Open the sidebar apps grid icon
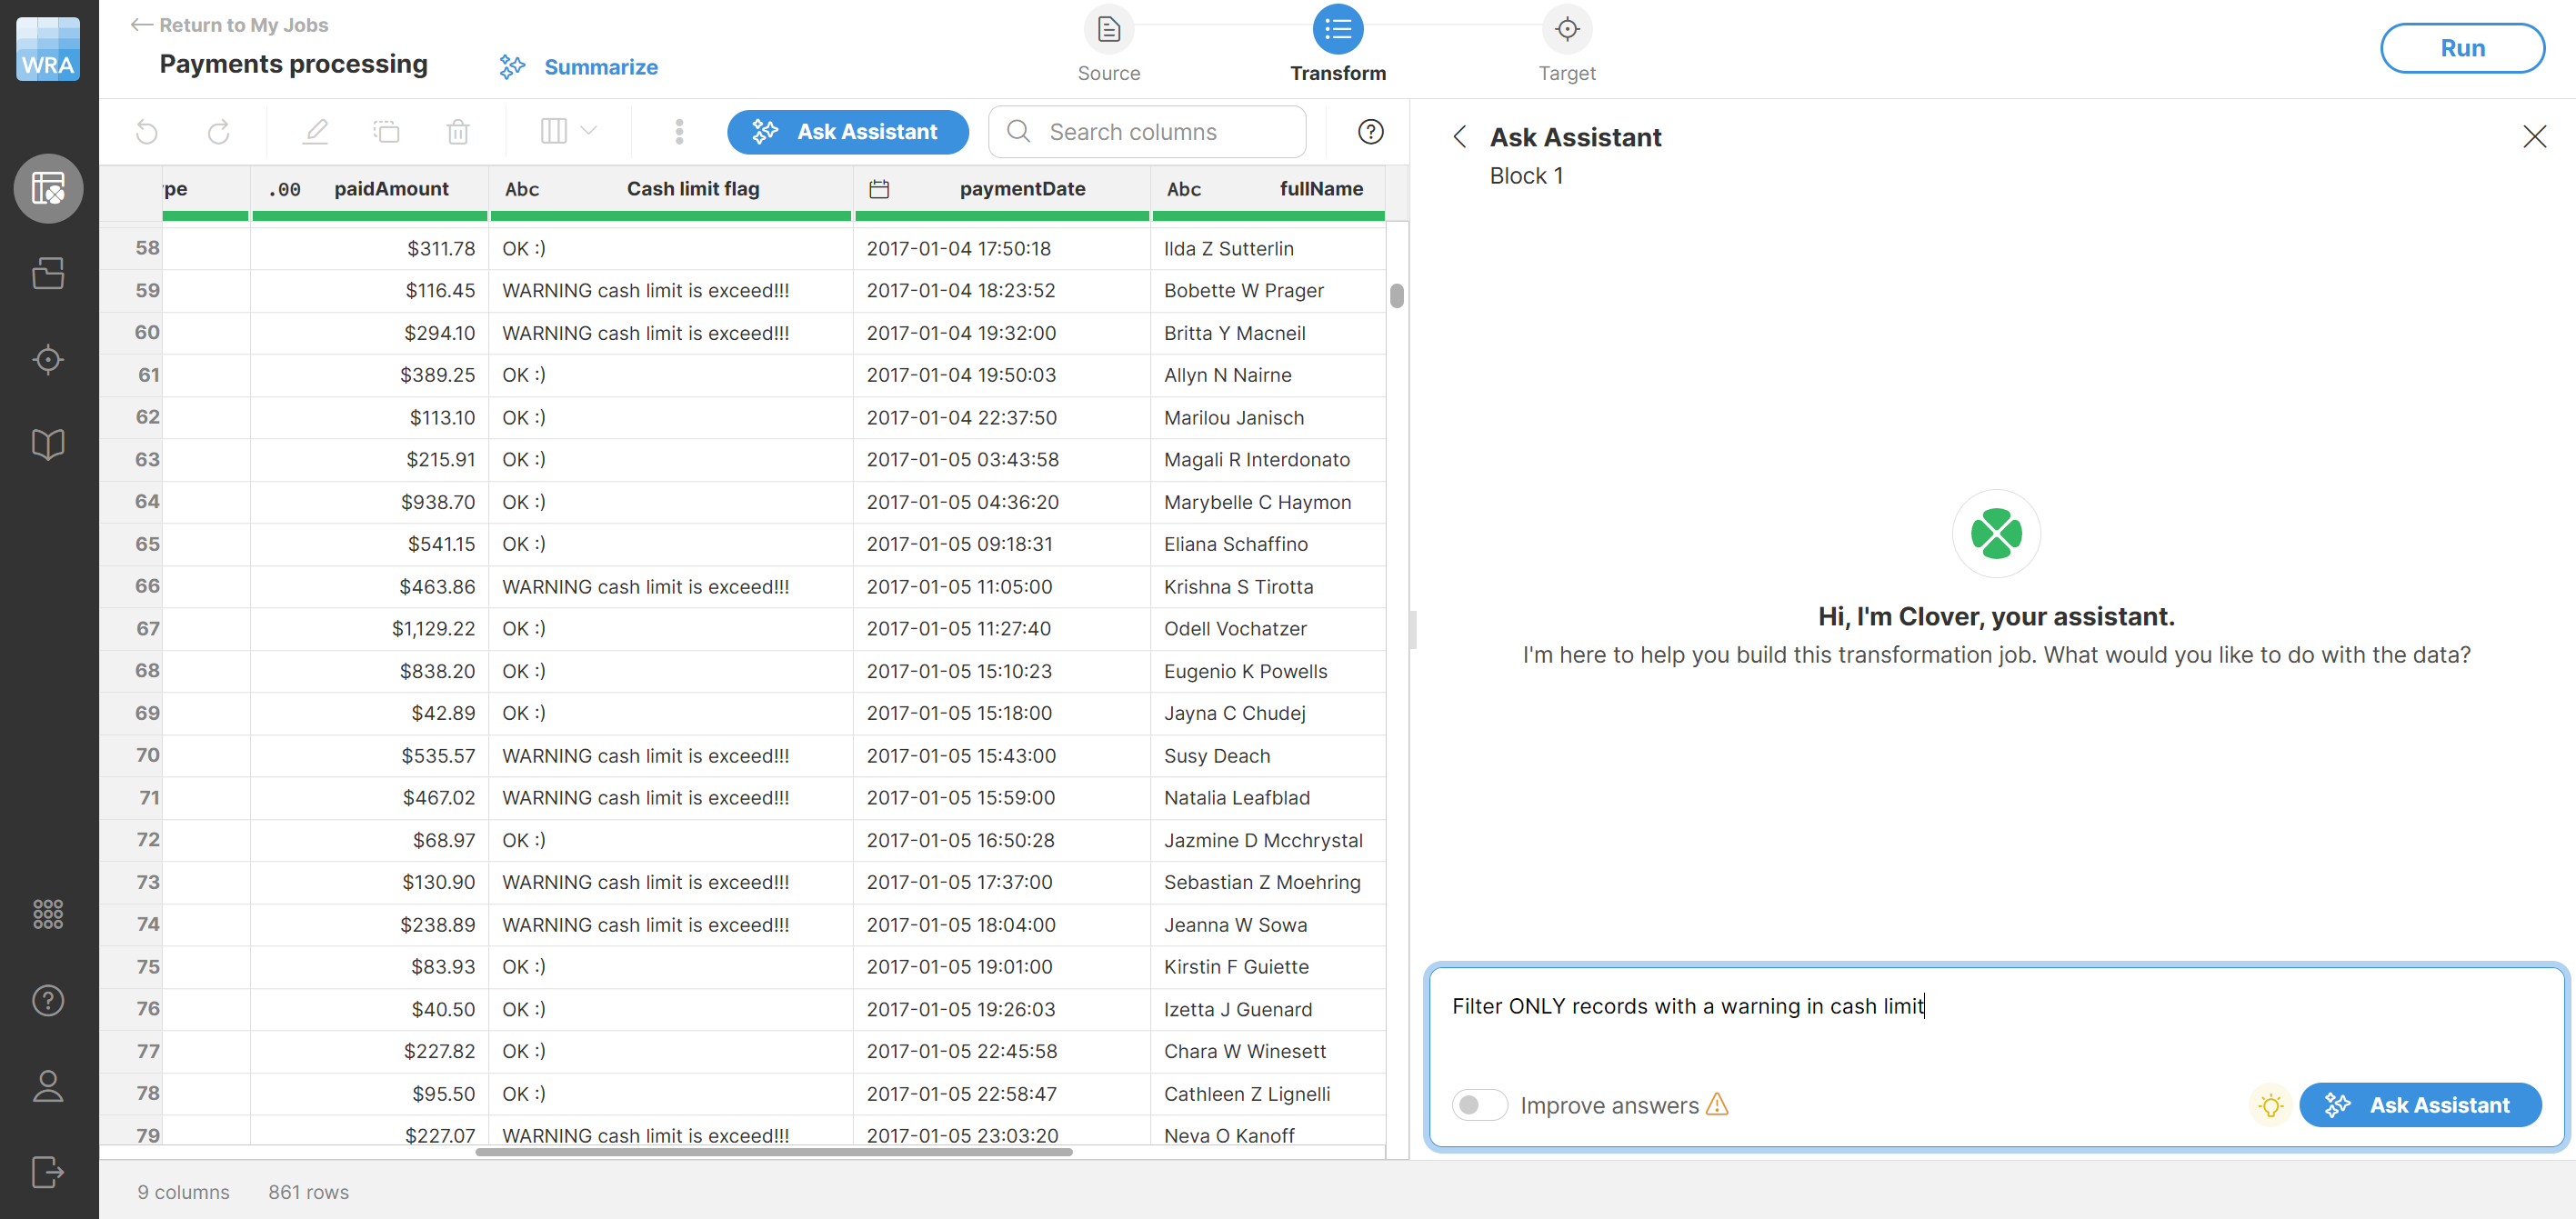 click(x=48, y=914)
